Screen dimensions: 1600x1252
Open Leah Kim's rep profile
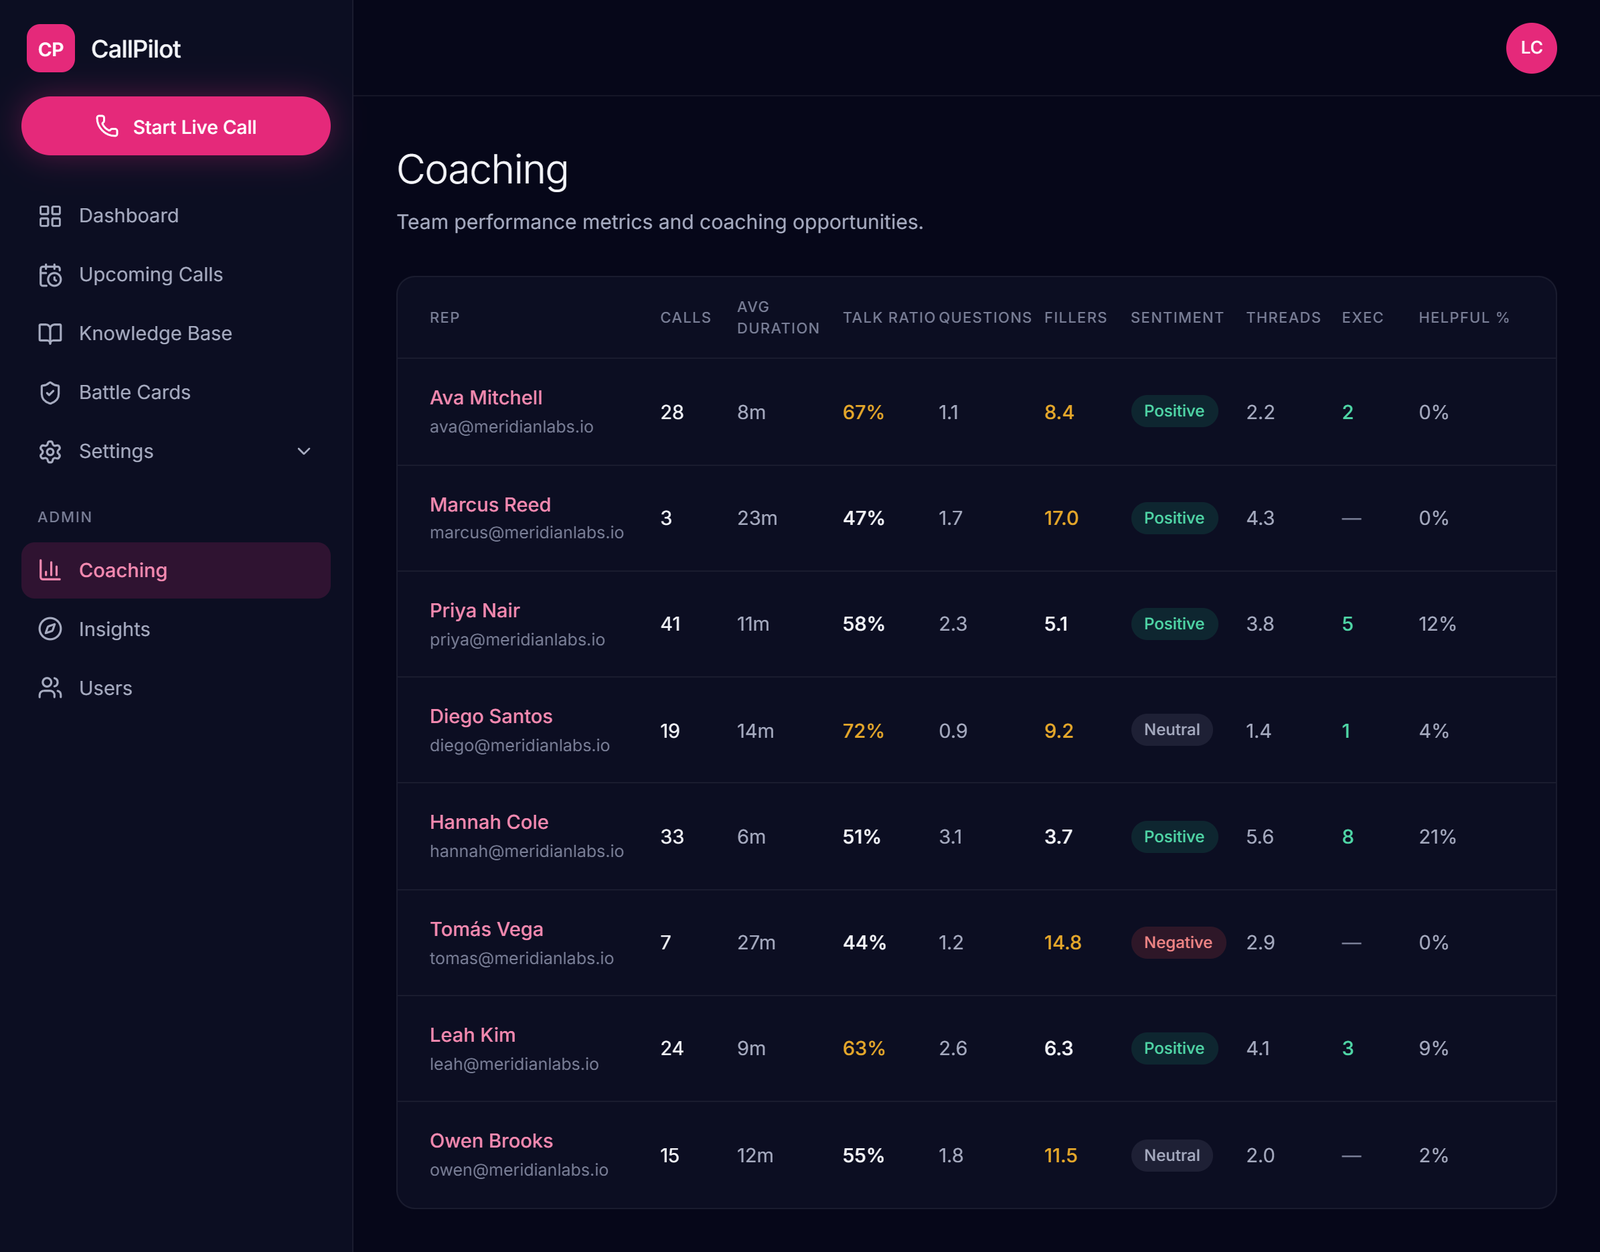click(x=473, y=1036)
